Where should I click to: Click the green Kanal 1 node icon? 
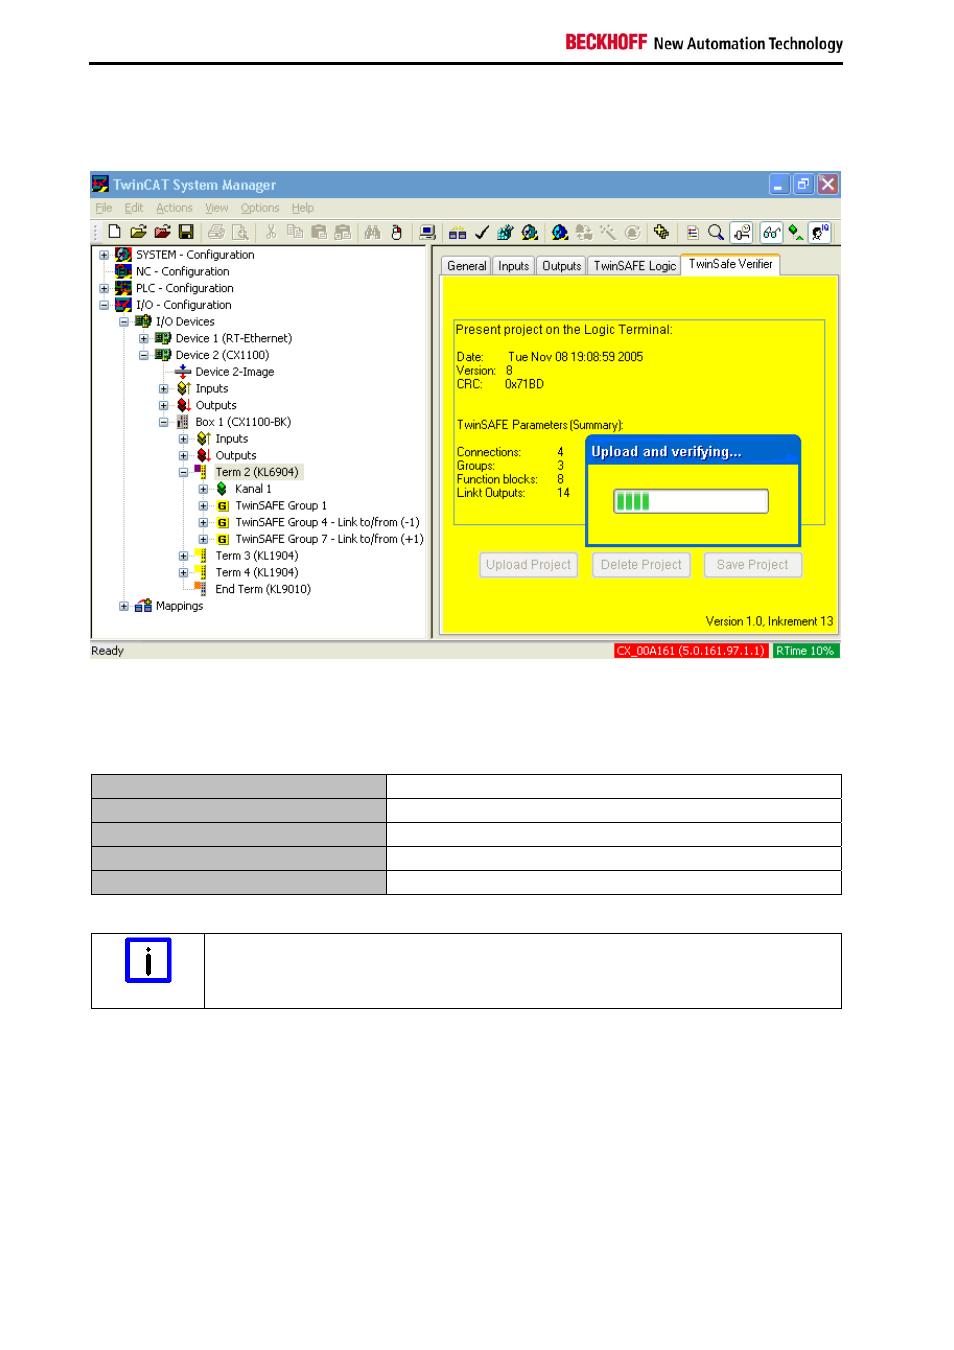(222, 489)
